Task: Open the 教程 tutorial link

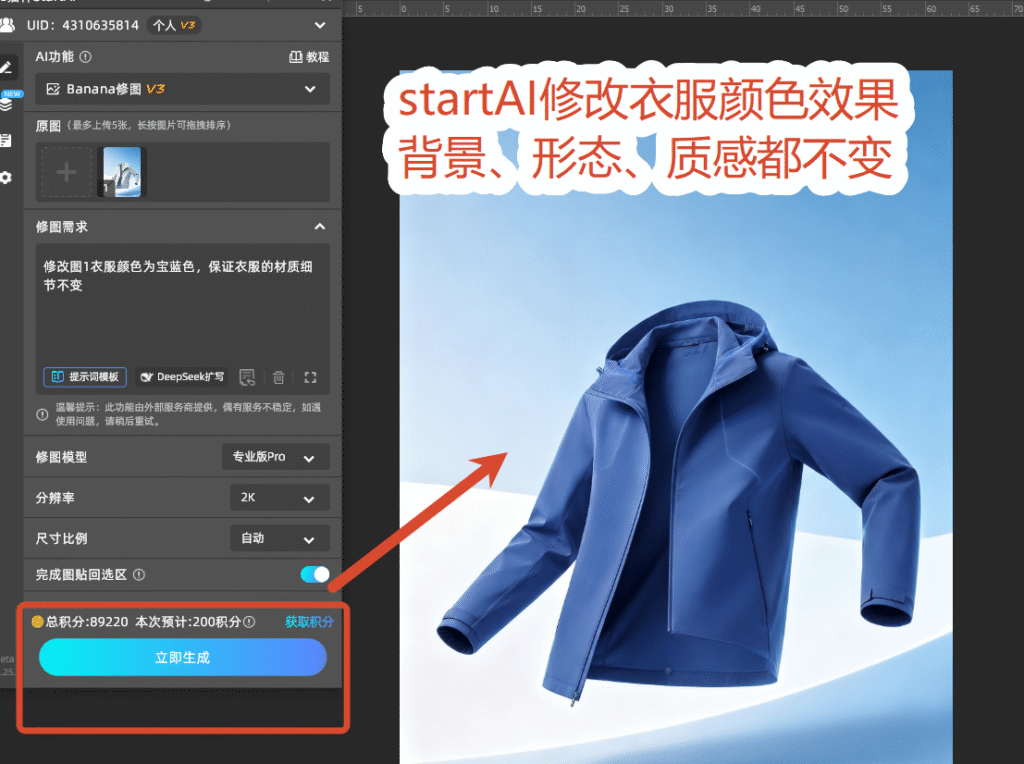Action: [310, 57]
